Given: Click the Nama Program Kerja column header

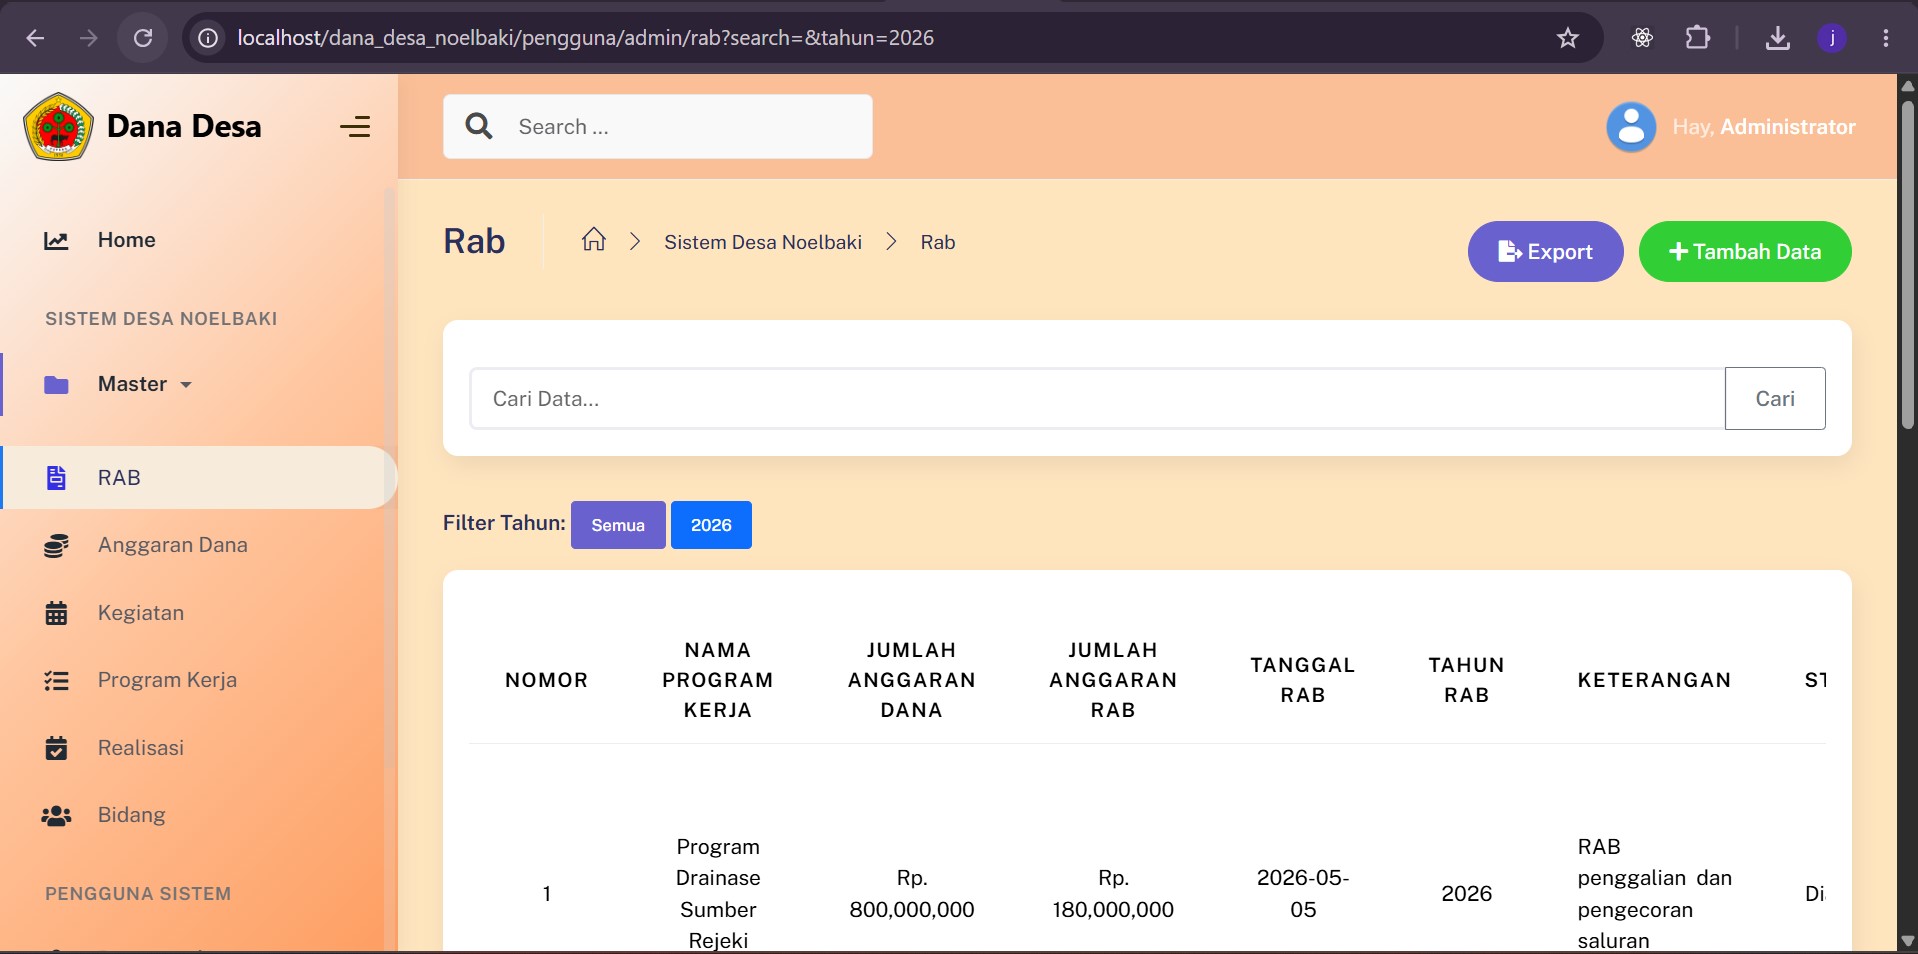Looking at the screenshot, I should tap(718, 680).
